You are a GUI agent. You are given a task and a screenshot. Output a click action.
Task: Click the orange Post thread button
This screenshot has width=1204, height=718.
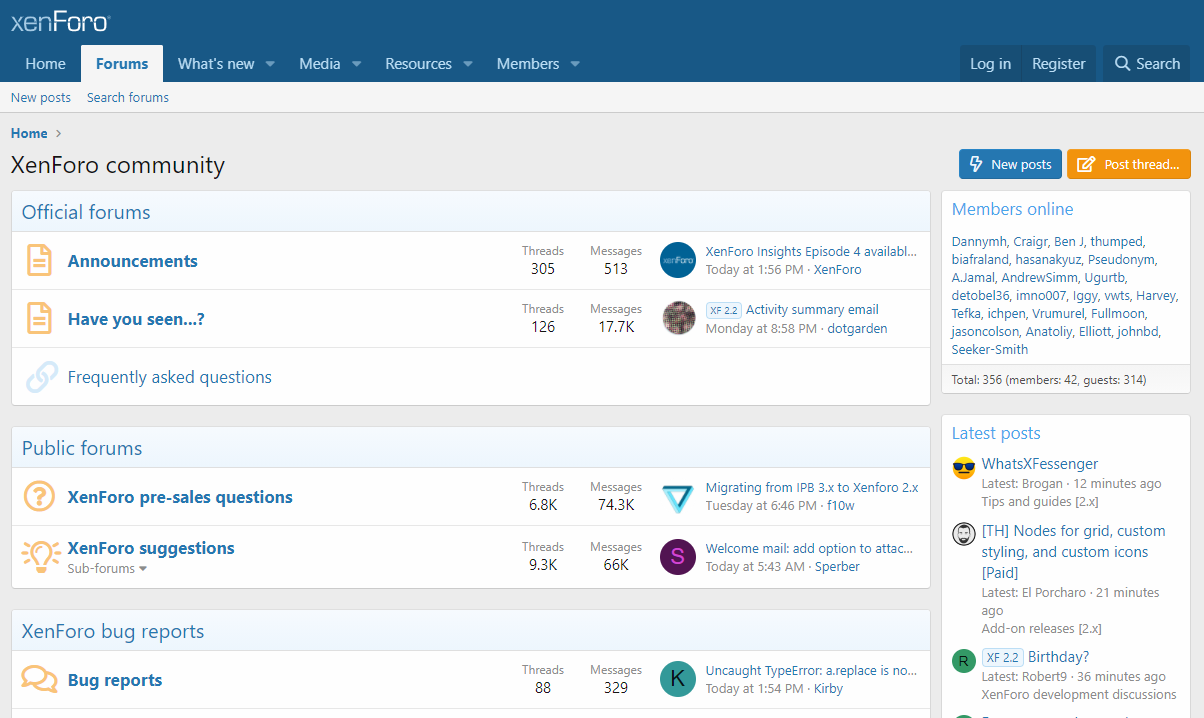click(x=1129, y=164)
